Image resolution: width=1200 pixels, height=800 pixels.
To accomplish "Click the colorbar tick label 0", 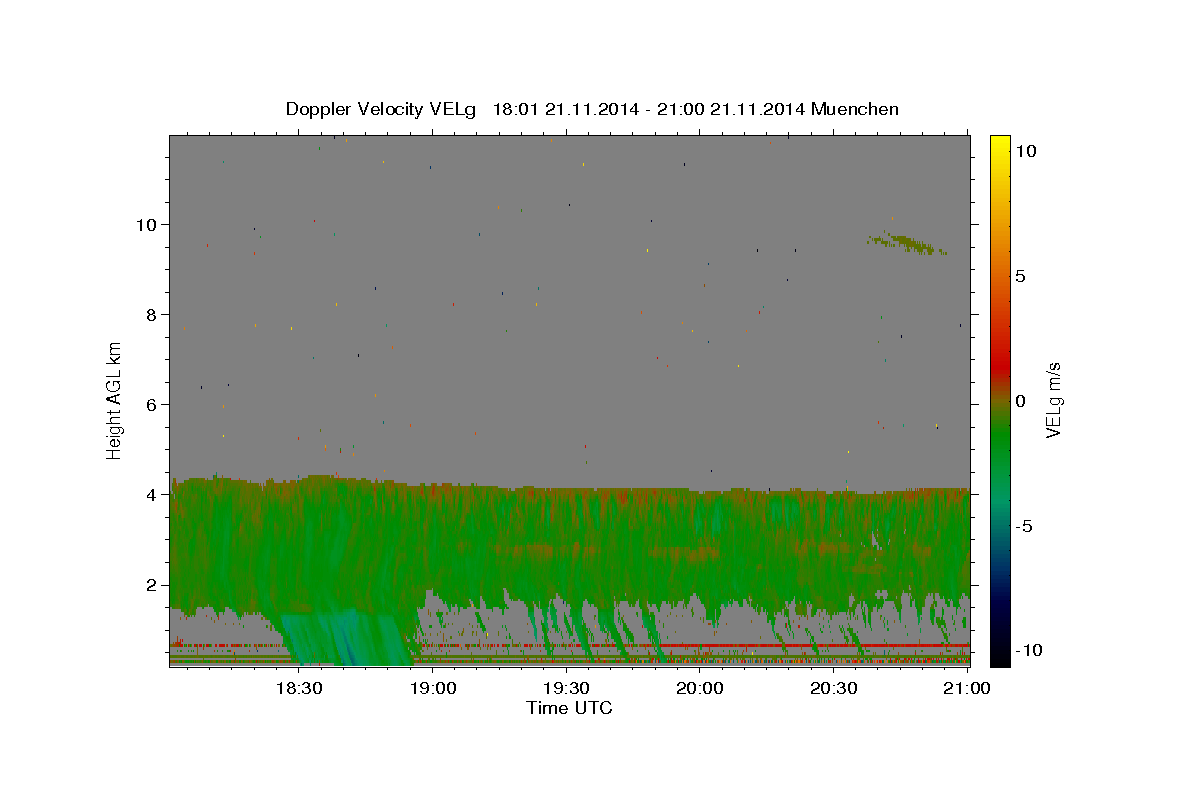I will point(1020,401).
